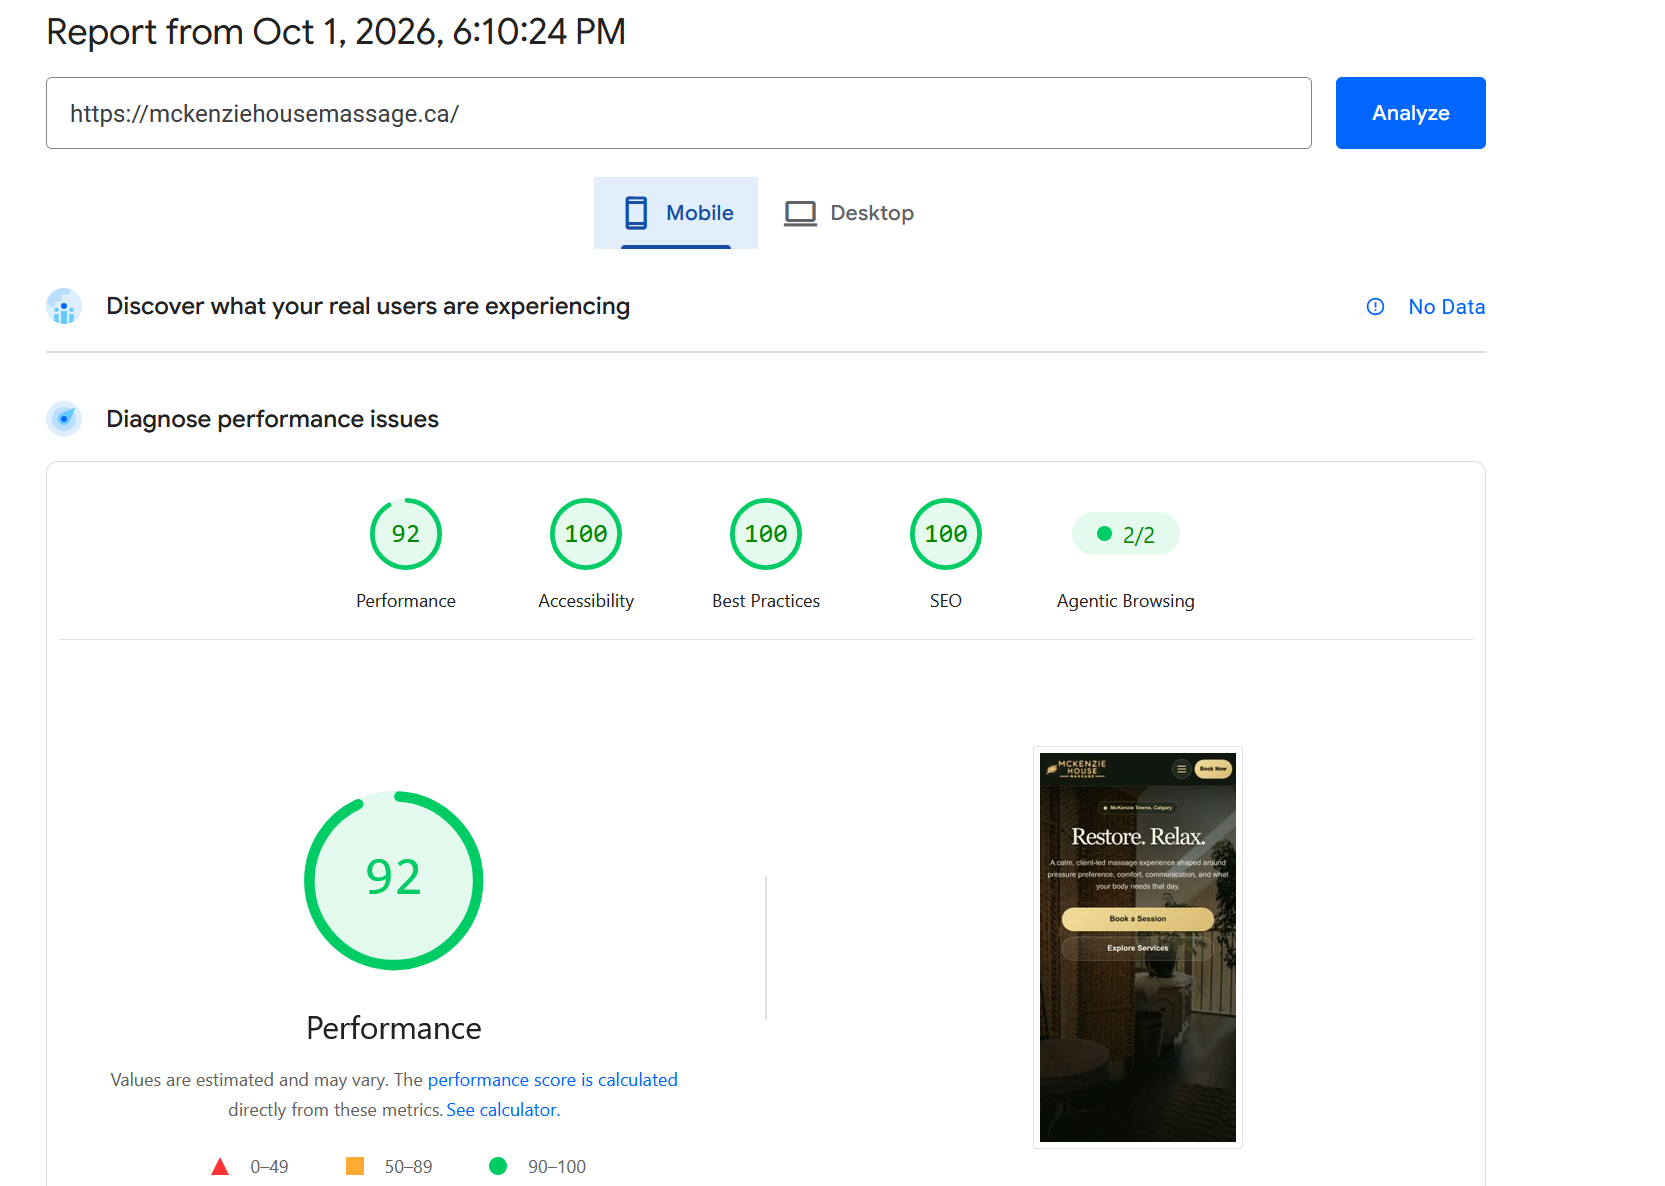Click the report timestamp heading

[336, 32]
